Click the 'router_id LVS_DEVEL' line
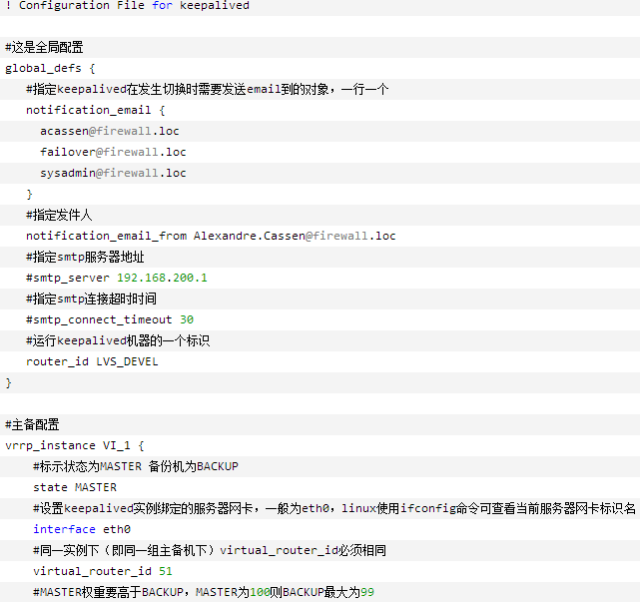The image size is (640, 602). click(x=92, y=362)
